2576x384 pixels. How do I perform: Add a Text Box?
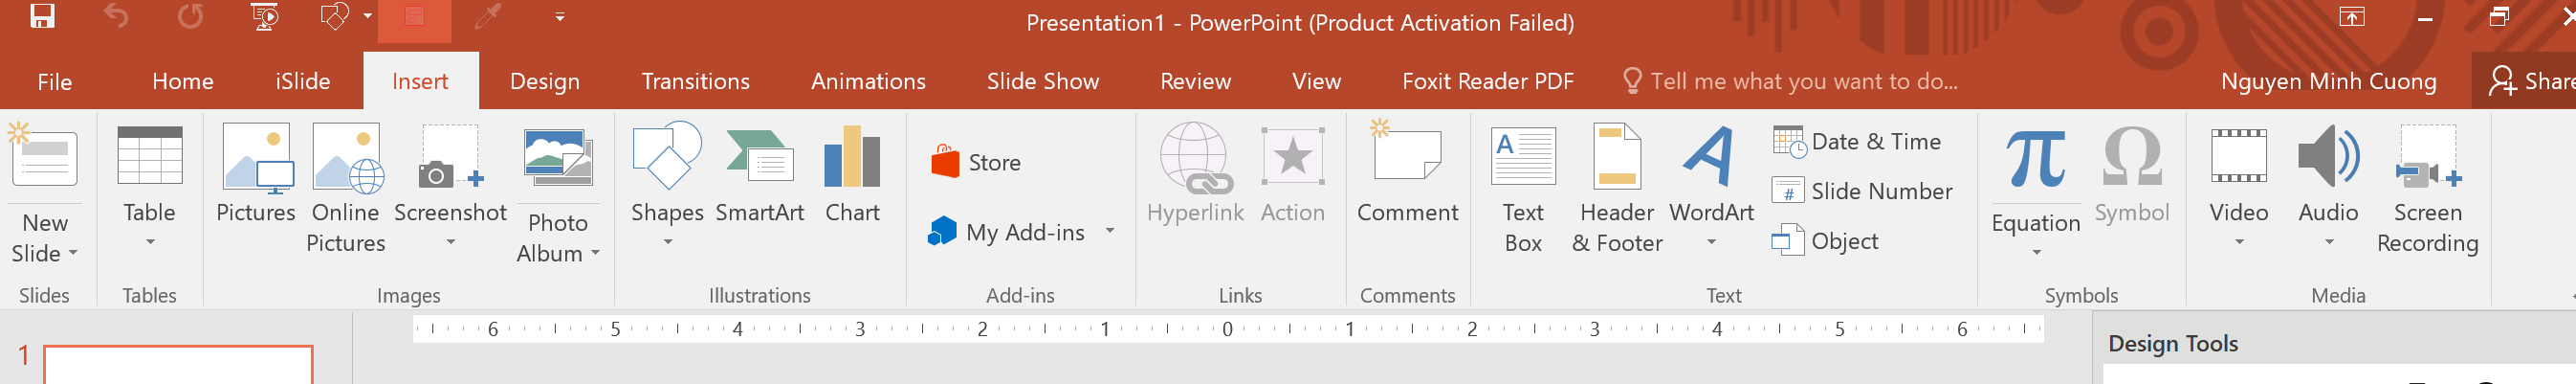1523,188
